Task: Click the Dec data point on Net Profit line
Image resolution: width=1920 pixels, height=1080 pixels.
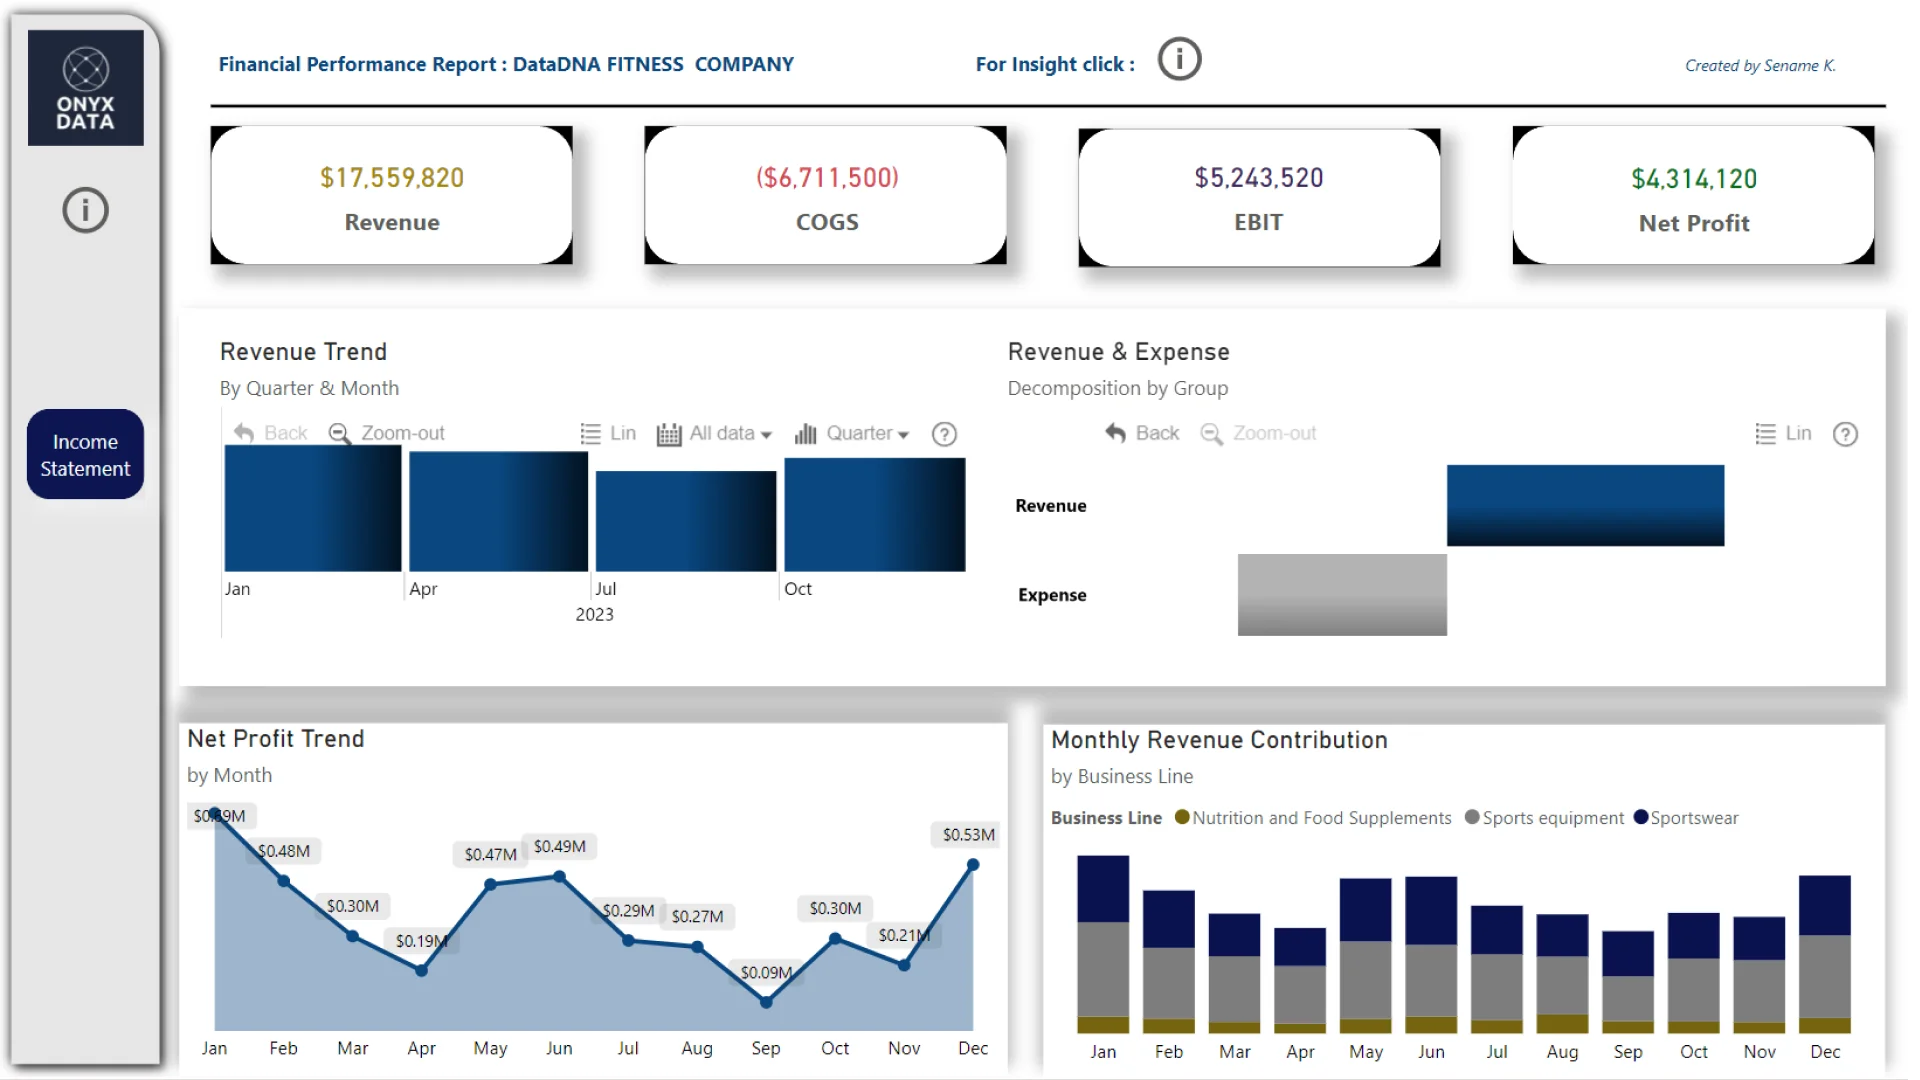Action: [x=973, y=865]
